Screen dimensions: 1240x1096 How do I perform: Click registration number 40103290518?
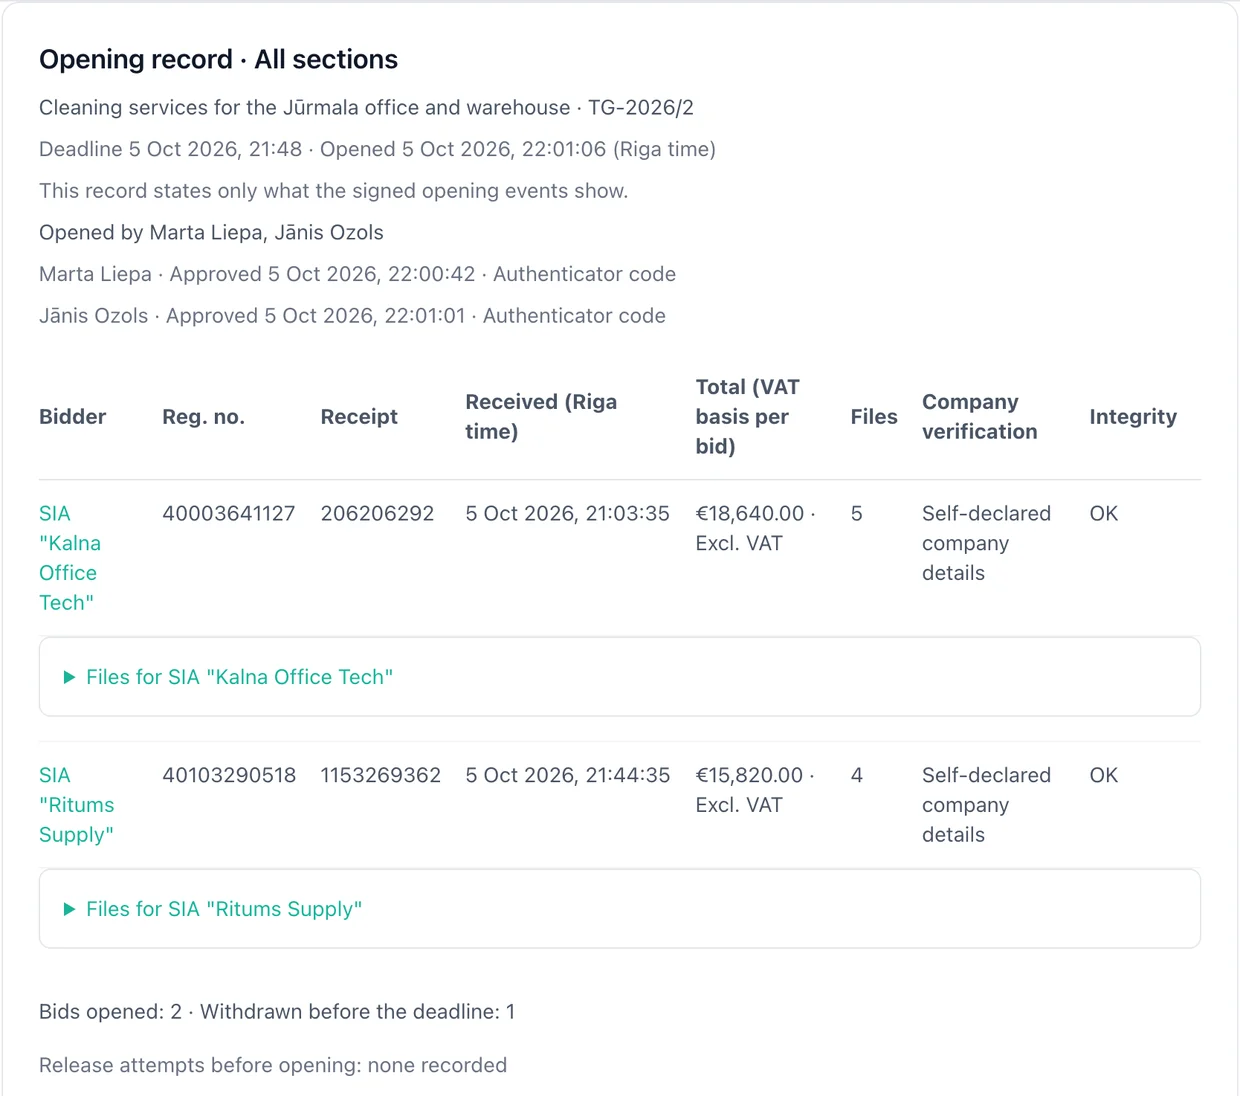pos(229,776)
